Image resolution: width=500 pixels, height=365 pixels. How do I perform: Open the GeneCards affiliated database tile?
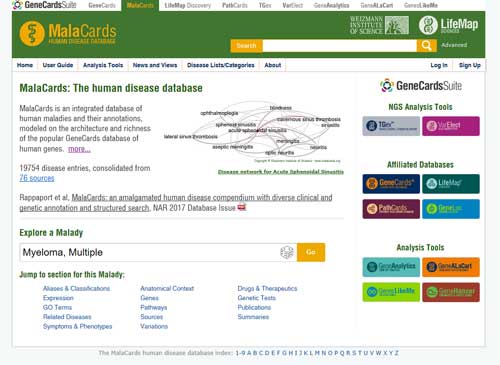pyautogui.click(x=391, y=184)
